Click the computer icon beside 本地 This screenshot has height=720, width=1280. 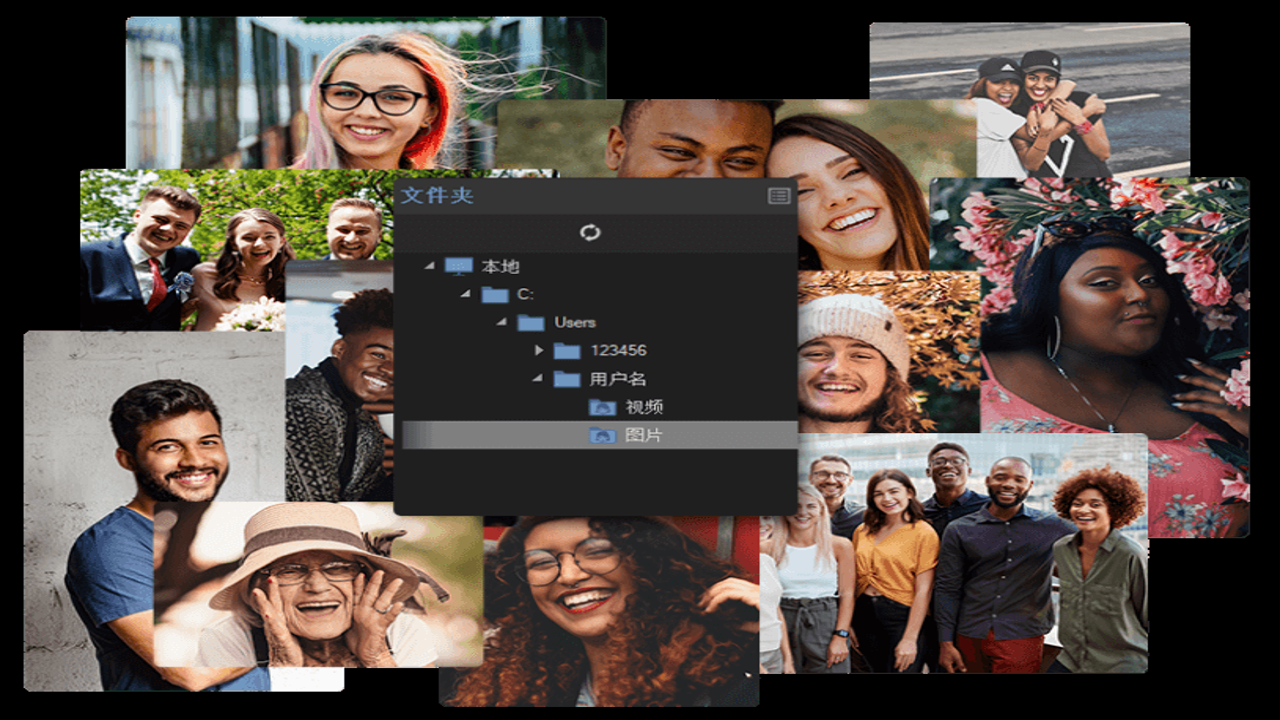pyautogui.click(x=459, y=266)
